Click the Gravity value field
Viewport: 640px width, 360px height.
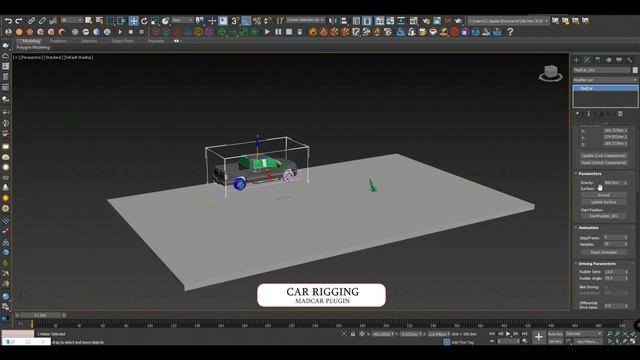[613, 183]
